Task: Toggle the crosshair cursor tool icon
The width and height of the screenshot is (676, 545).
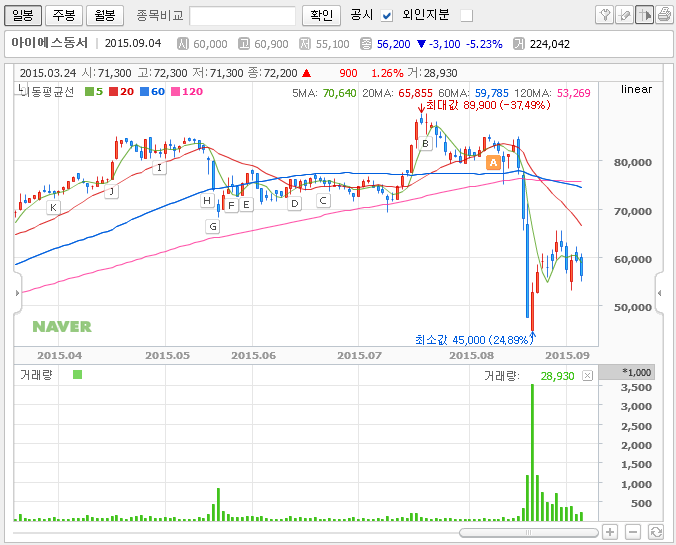Action: point(645,15)
